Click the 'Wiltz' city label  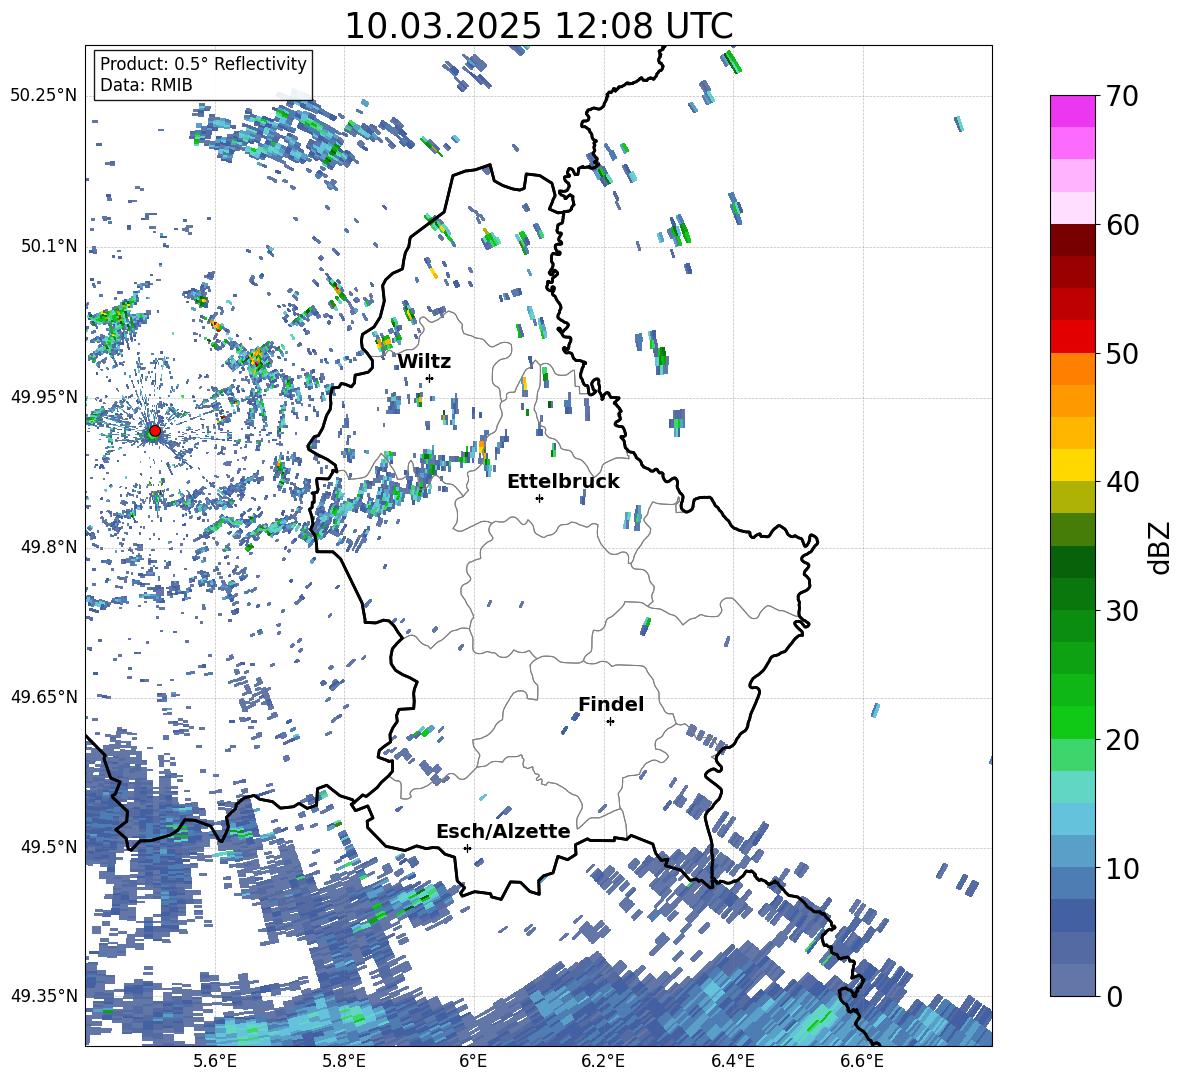(x=424, y=362)
